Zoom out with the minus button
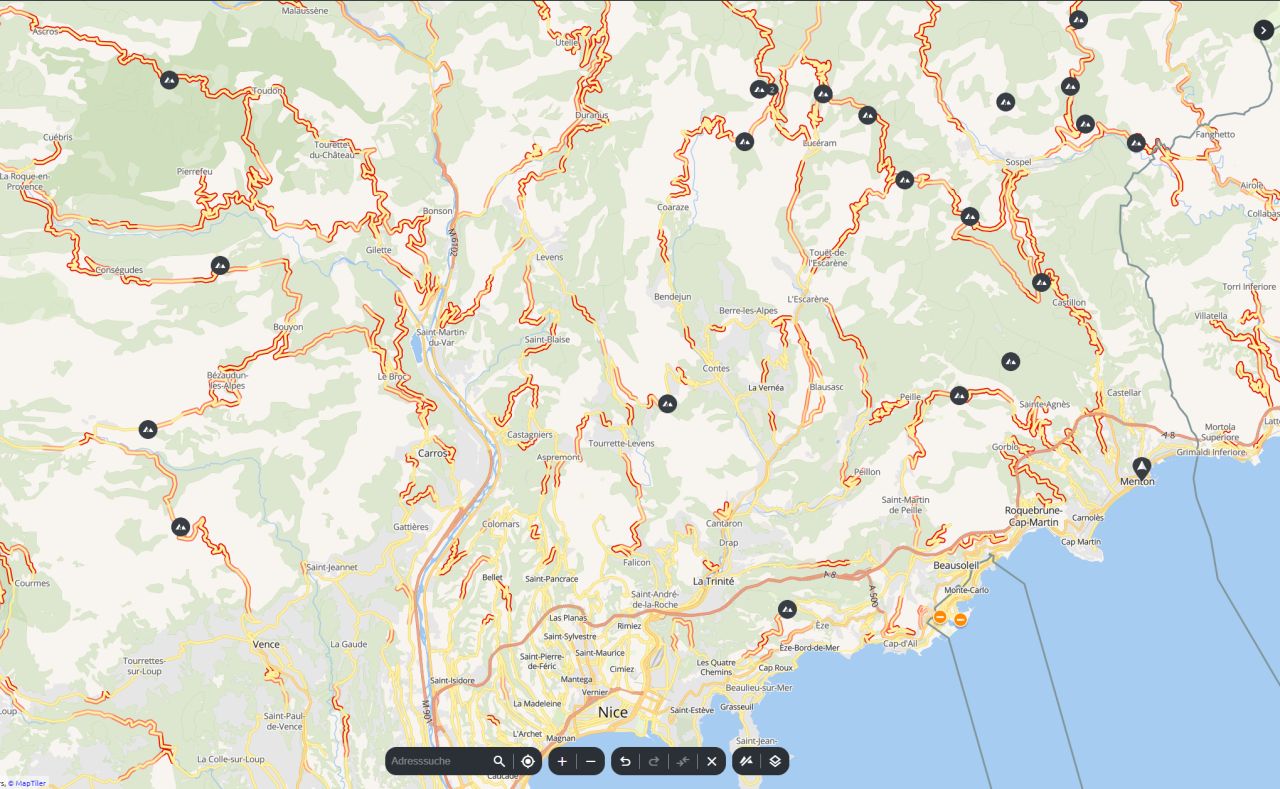This screenshot has height=789, width=1280. click(591, 761)
